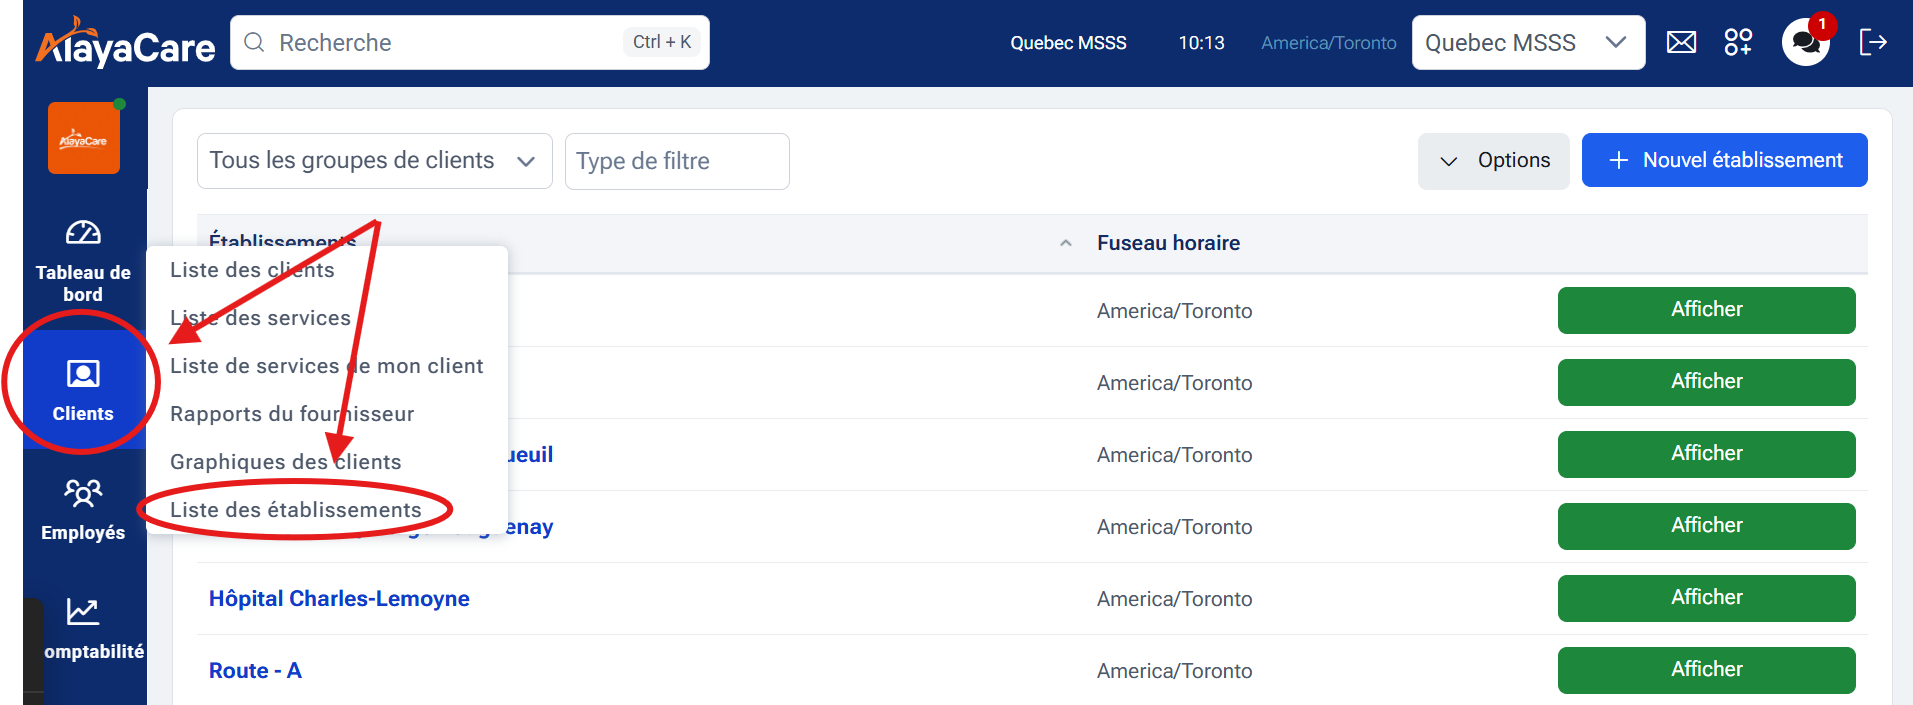This screenshot has height=705, width=1913.
Task: Open the mail envelope icon
Action: [1681, 42]
